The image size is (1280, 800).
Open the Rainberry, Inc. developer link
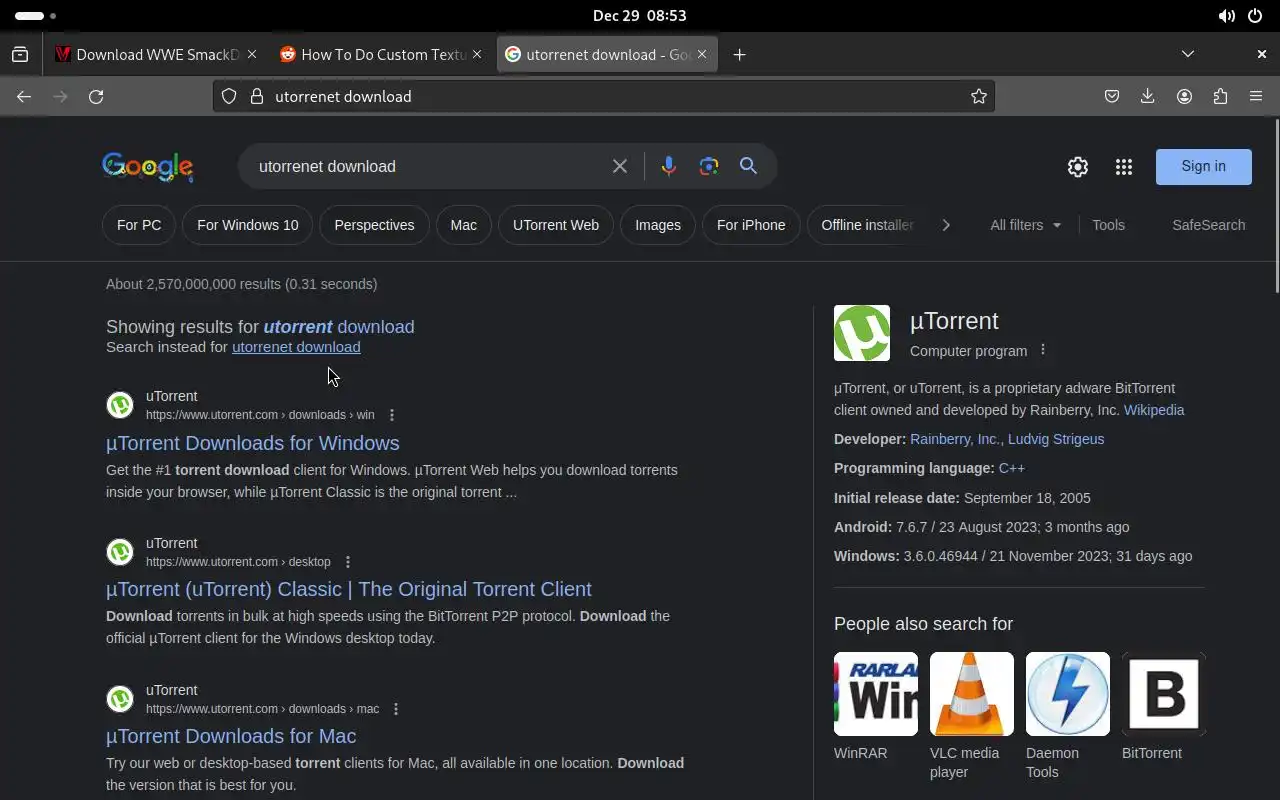point(955,439)
